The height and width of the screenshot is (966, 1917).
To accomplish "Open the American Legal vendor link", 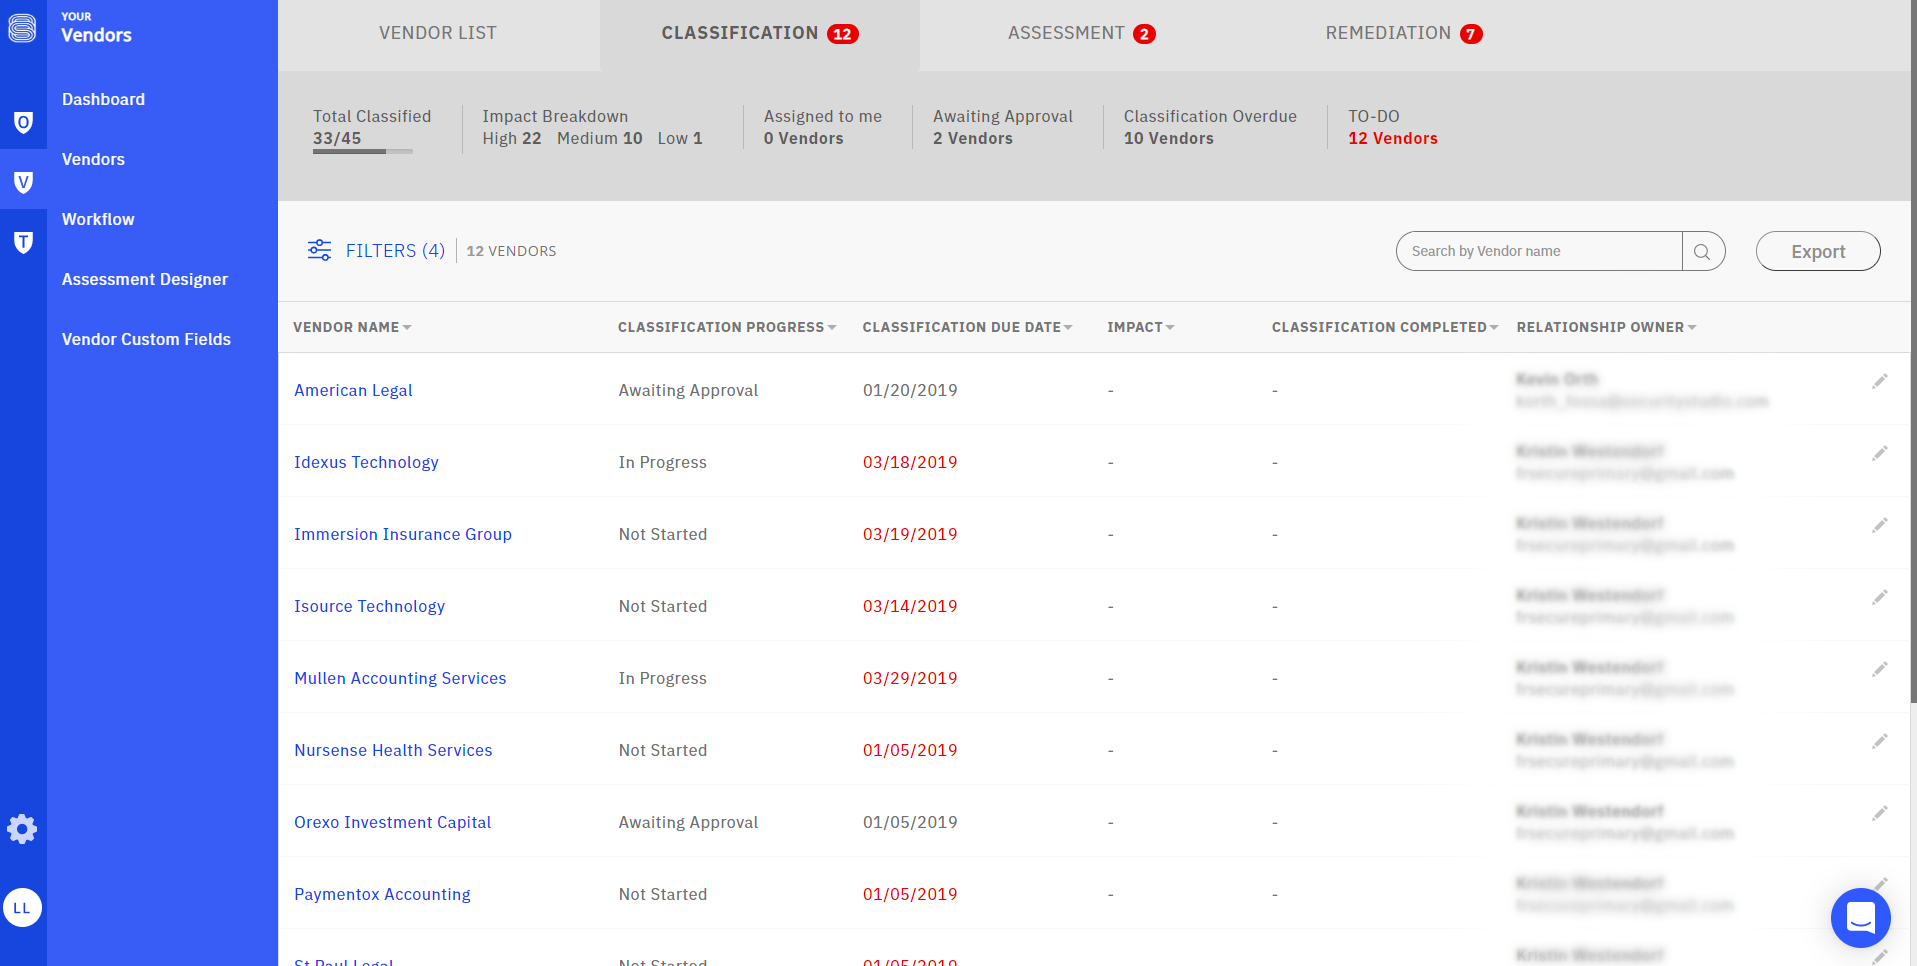I will (353, 390).
